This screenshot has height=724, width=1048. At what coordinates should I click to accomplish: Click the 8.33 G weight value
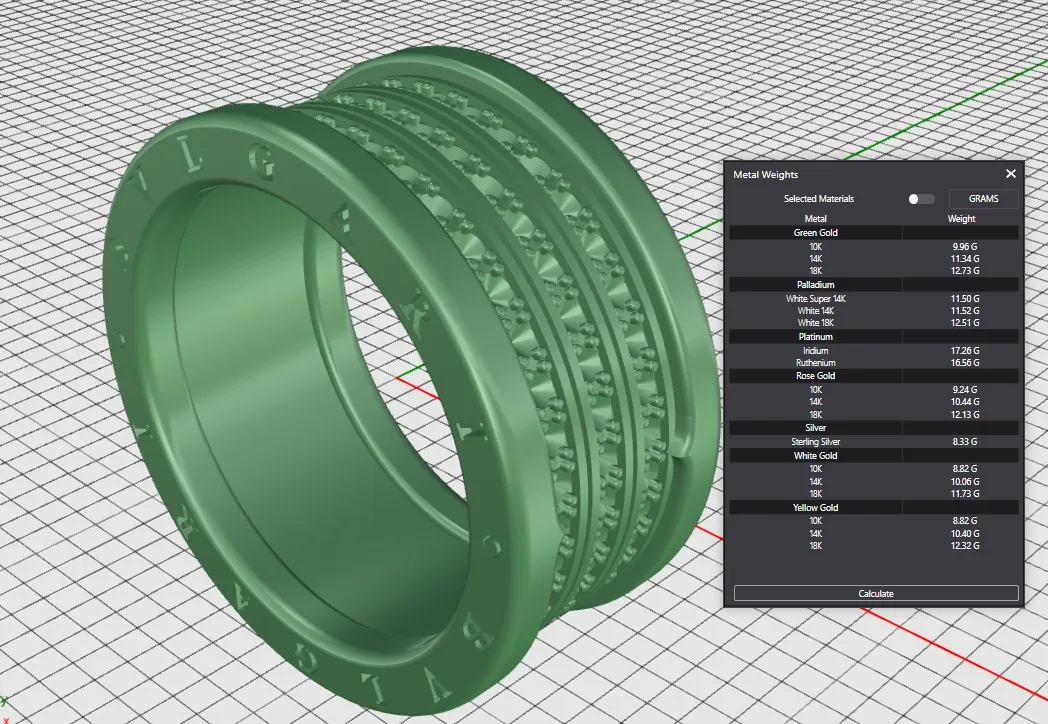pos(964,442)
